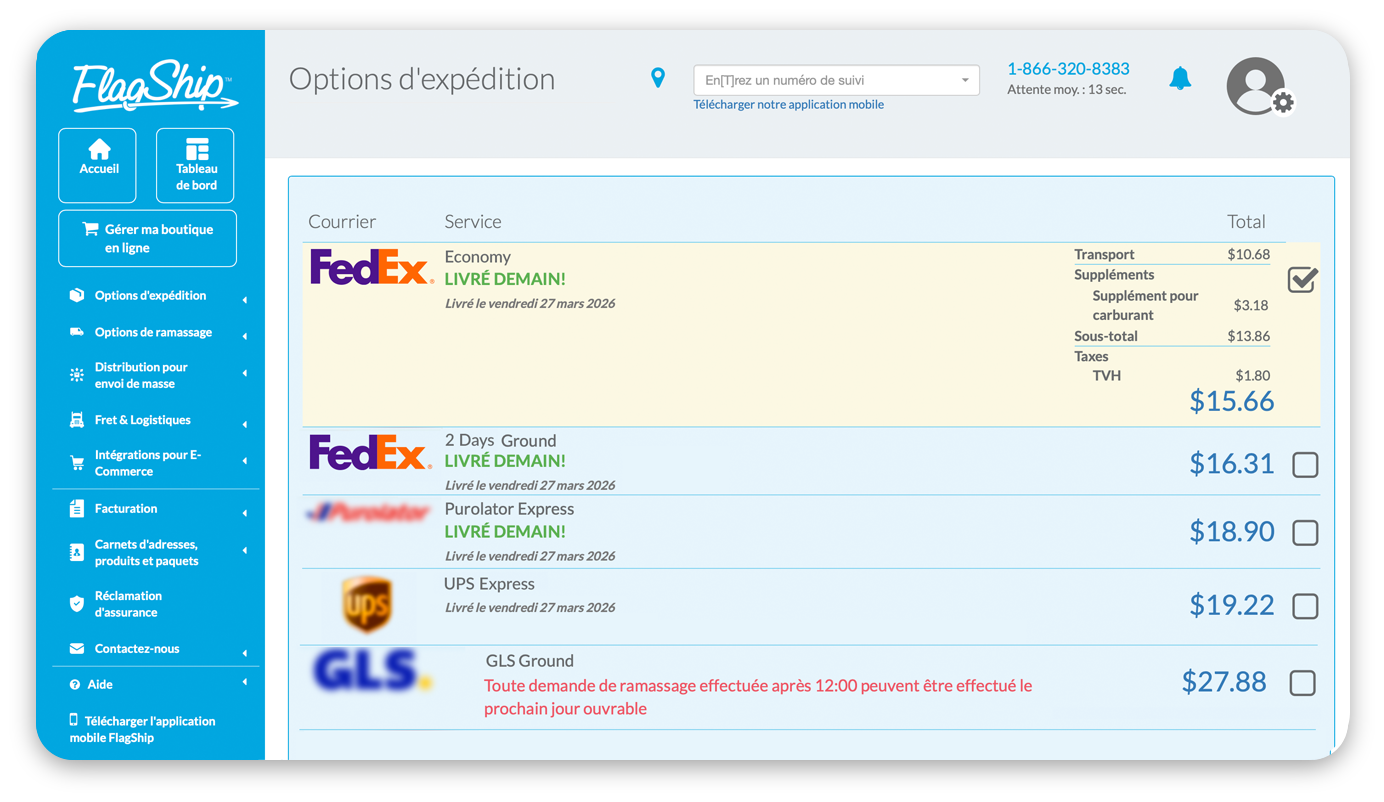Click the $15.66 FedEx Economy total
Screen dimensions: 1384x802
[x=1232, y=401]
